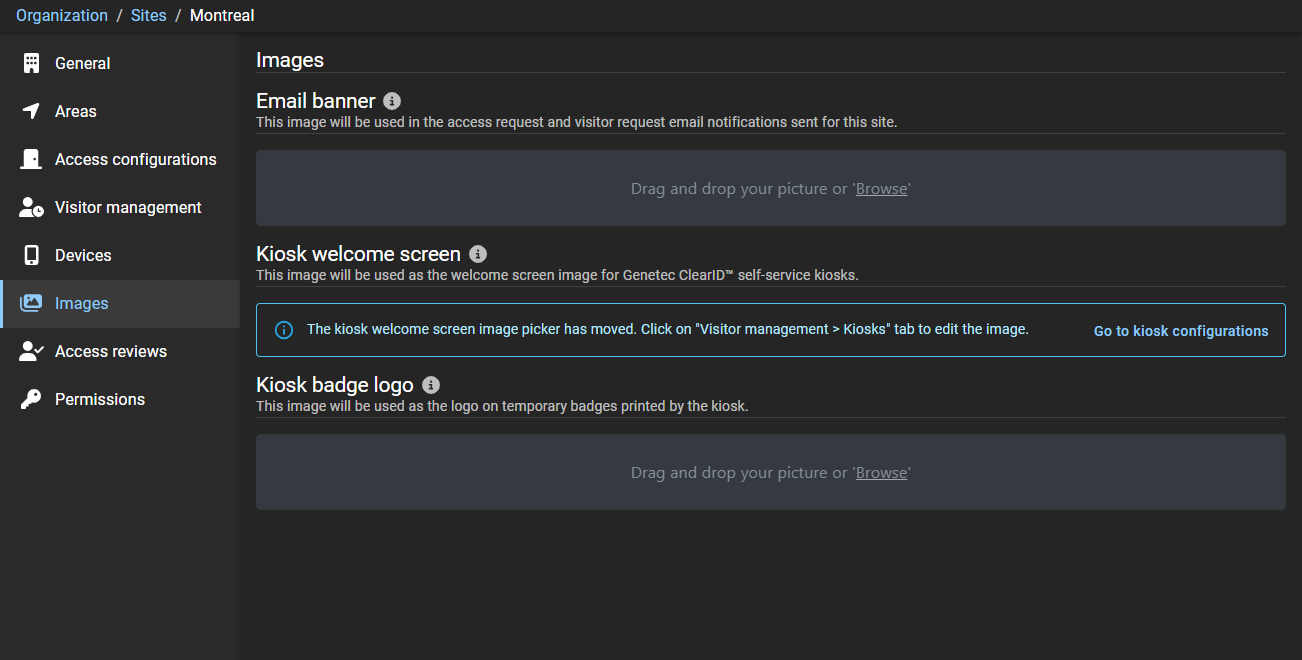
Task: Select the General settings icon in sidebar
Action: click(x=31, y=63)
